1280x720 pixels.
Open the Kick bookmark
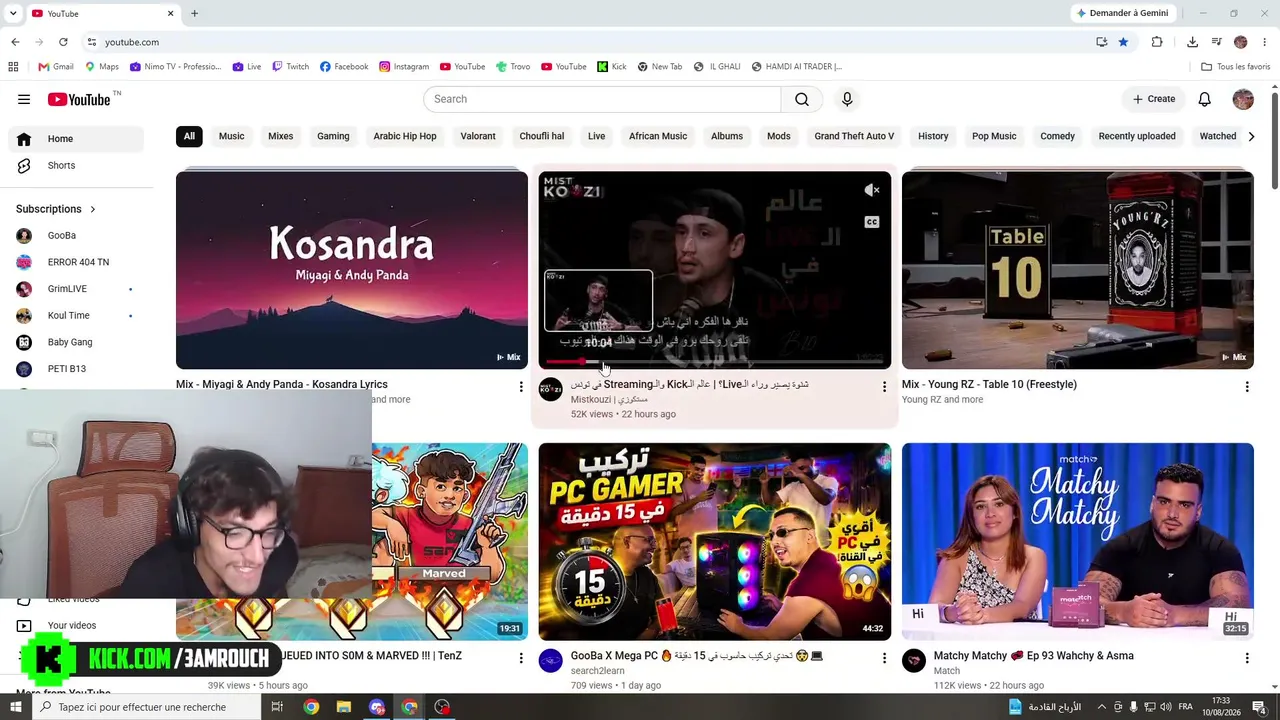click(611, 67)
